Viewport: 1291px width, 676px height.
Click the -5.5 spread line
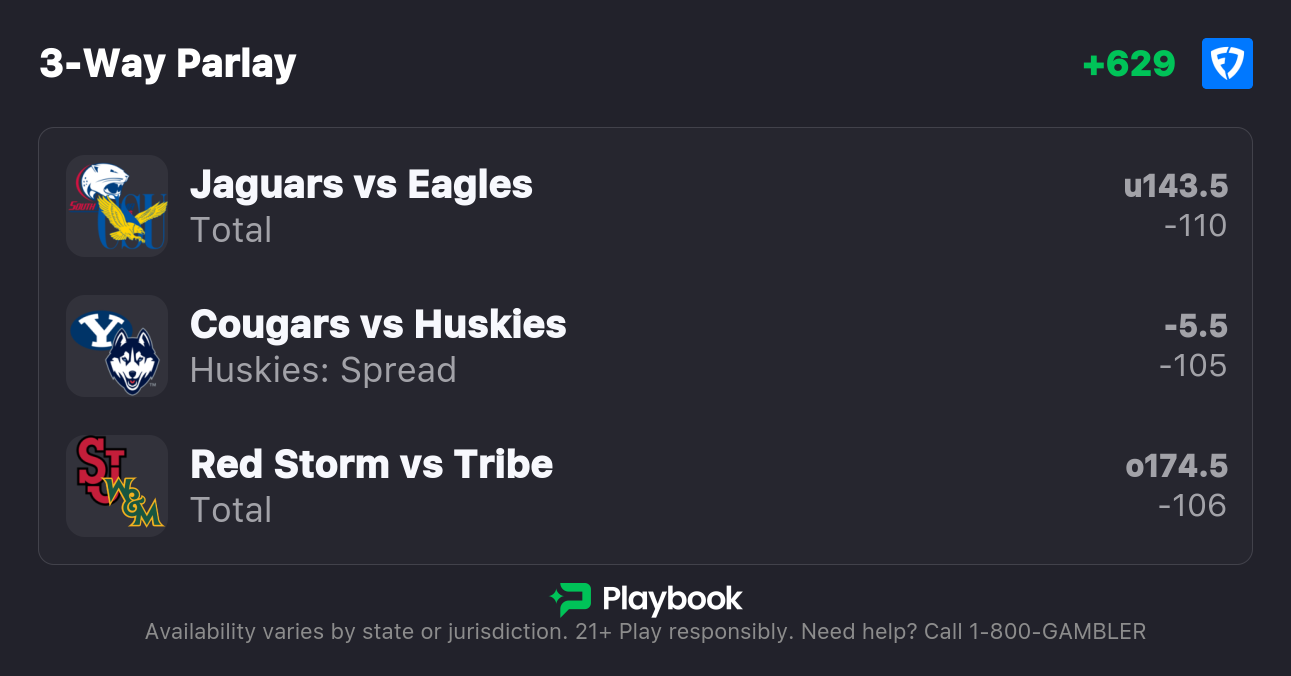pos(1195,326)
